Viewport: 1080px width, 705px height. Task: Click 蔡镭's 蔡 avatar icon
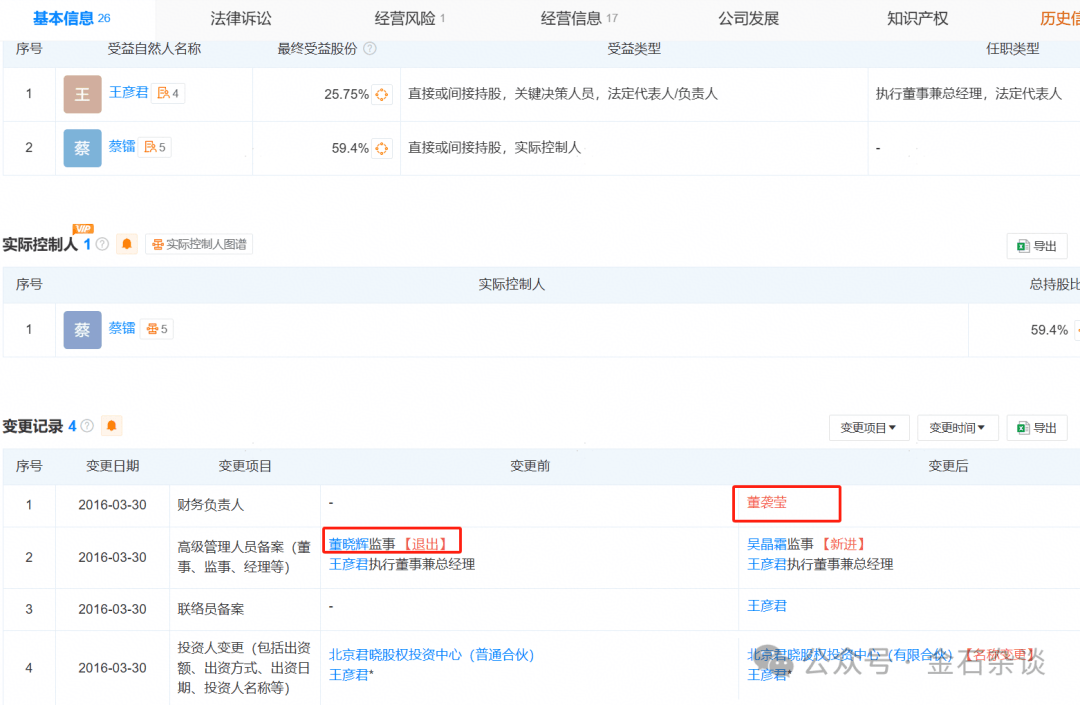[x=81, y=148]
